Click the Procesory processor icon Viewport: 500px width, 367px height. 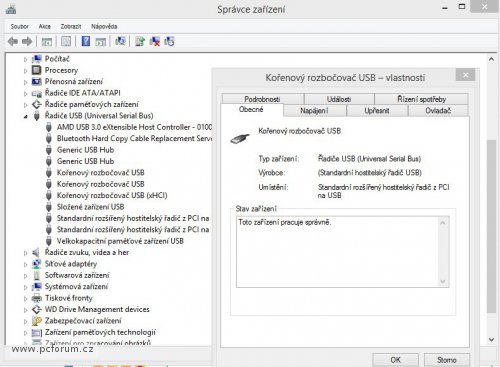(x=37, y=70)
